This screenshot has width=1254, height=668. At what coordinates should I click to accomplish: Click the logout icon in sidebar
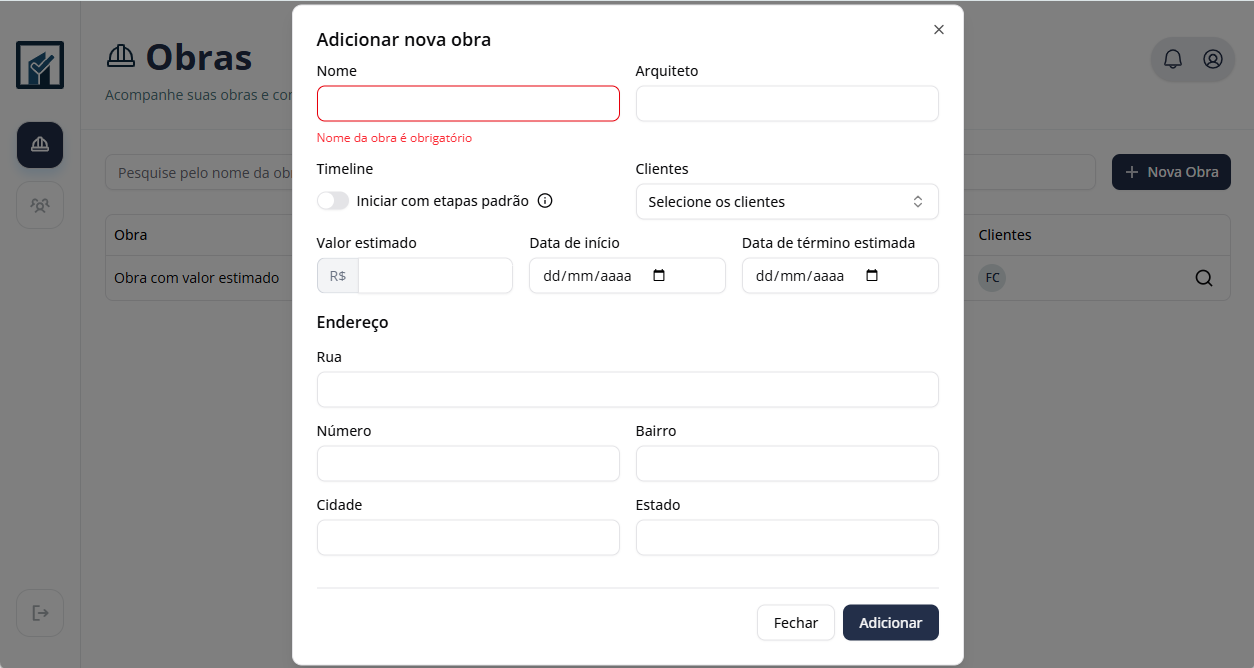click(40, 613)
